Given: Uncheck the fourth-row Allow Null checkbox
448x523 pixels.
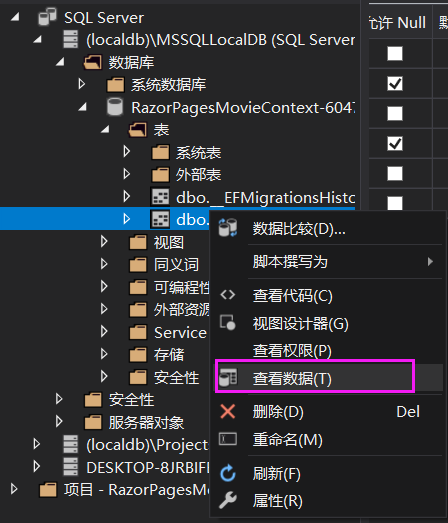Looking at the screenshot, I should pos(395,143).
